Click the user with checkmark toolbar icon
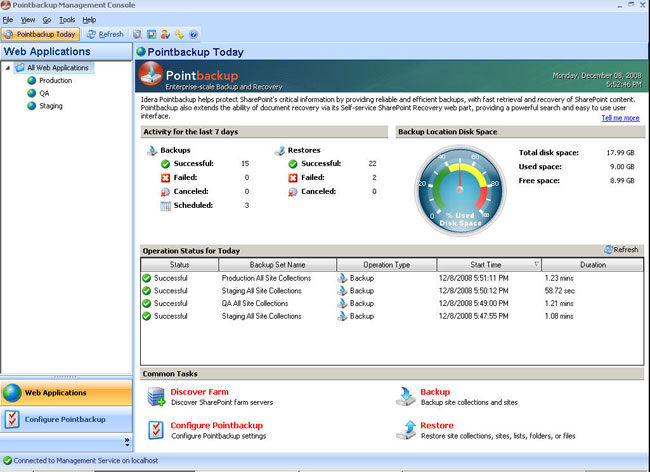 (165, 34)
